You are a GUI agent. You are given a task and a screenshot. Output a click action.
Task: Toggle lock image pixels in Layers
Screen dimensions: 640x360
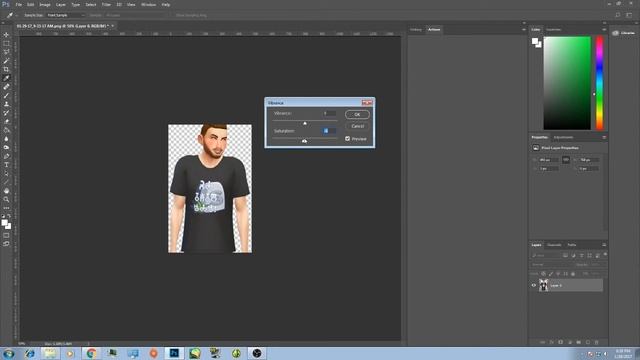pos(551,274)
